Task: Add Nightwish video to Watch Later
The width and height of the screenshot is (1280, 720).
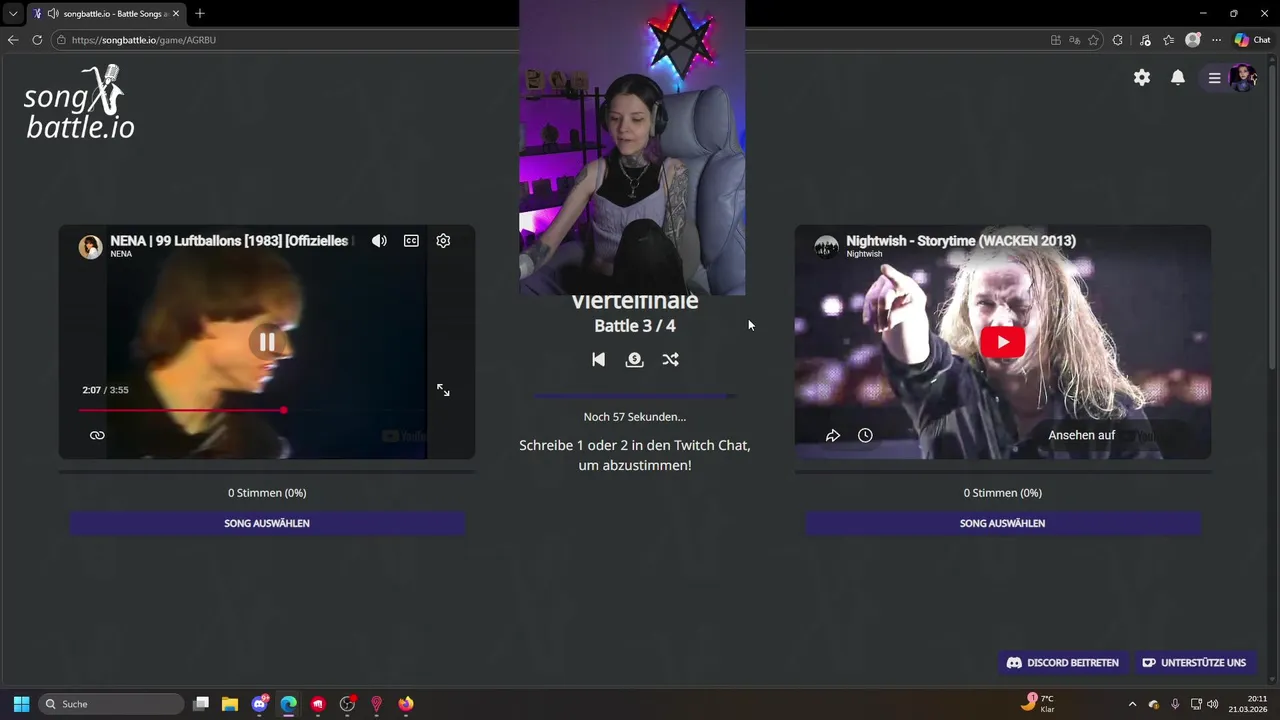Action: pyautogui.click(x=865, y=435)
